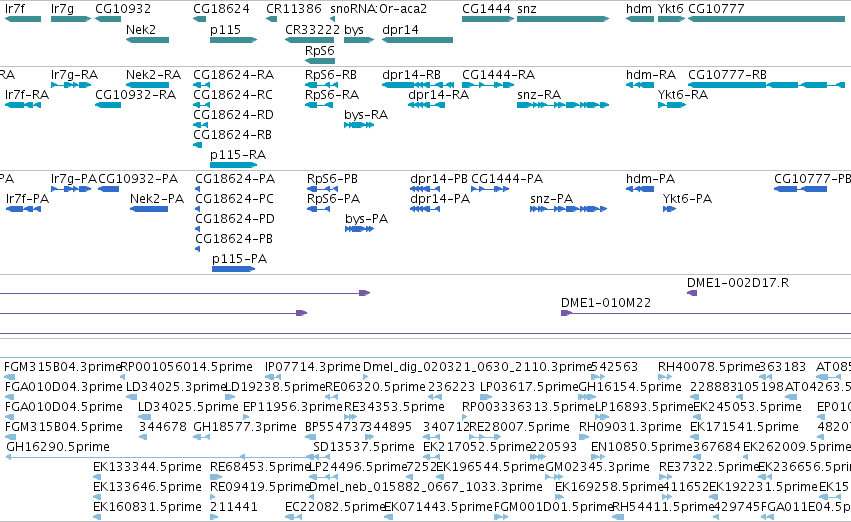Select the CR11386 gene label
851x522 pixels.
tap(294, 9)
